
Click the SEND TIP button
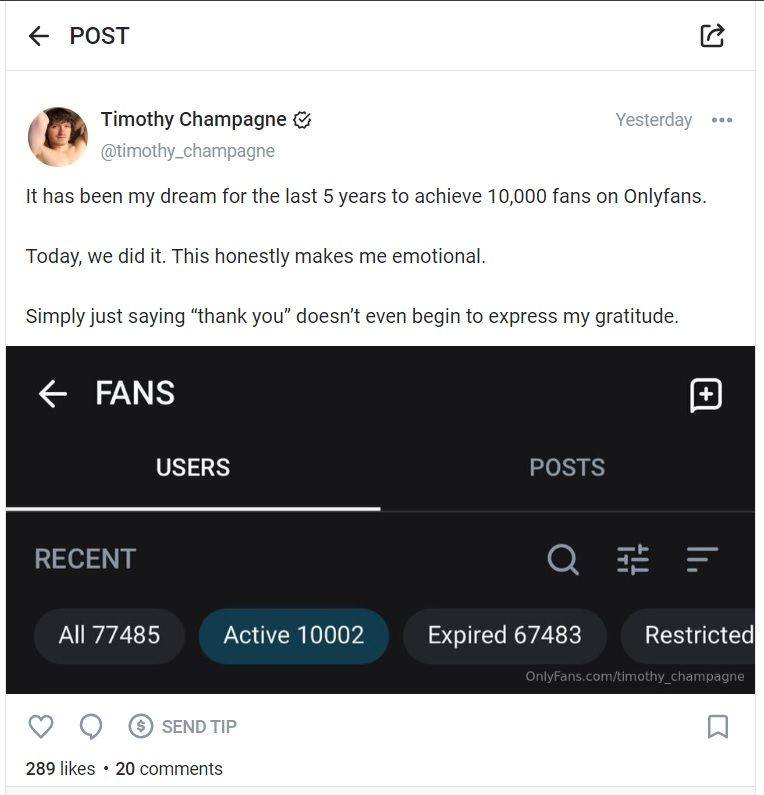pos(184,727)
